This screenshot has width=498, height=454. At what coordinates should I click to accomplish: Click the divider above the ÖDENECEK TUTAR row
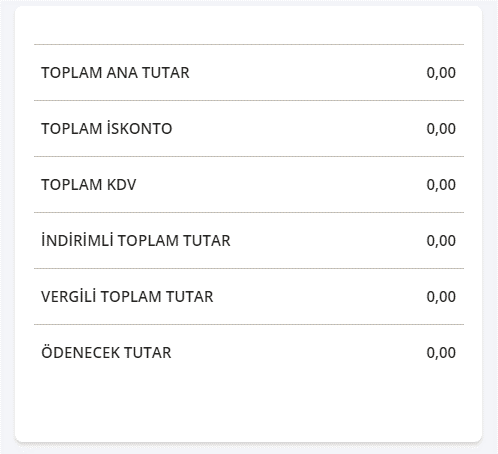249,324
